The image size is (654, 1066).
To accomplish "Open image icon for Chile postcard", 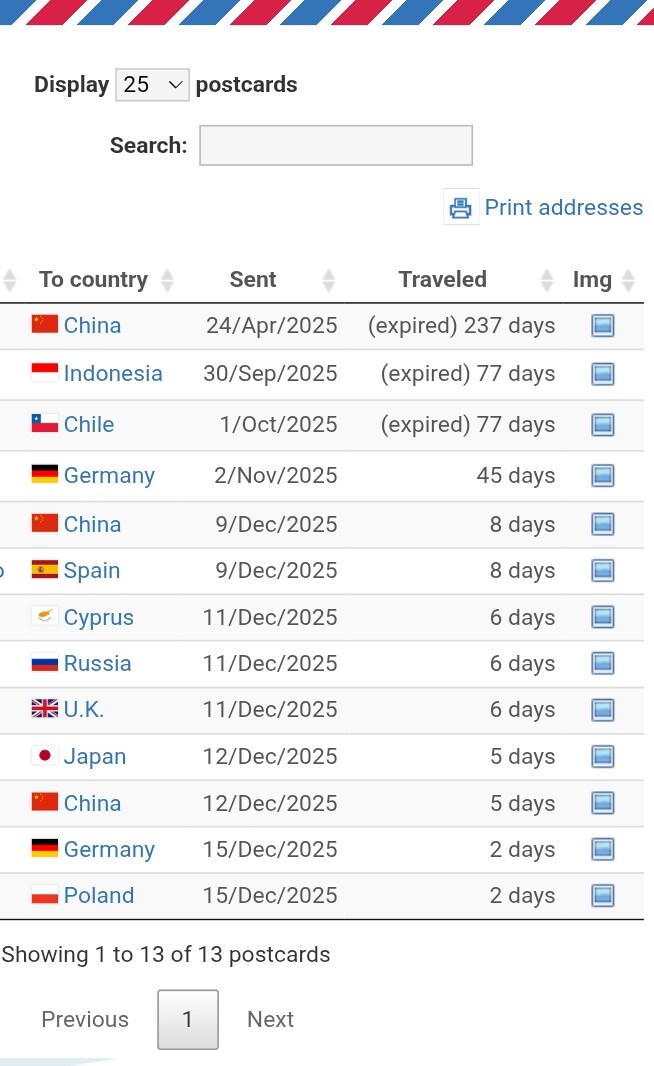I will [x=602, y=425].
